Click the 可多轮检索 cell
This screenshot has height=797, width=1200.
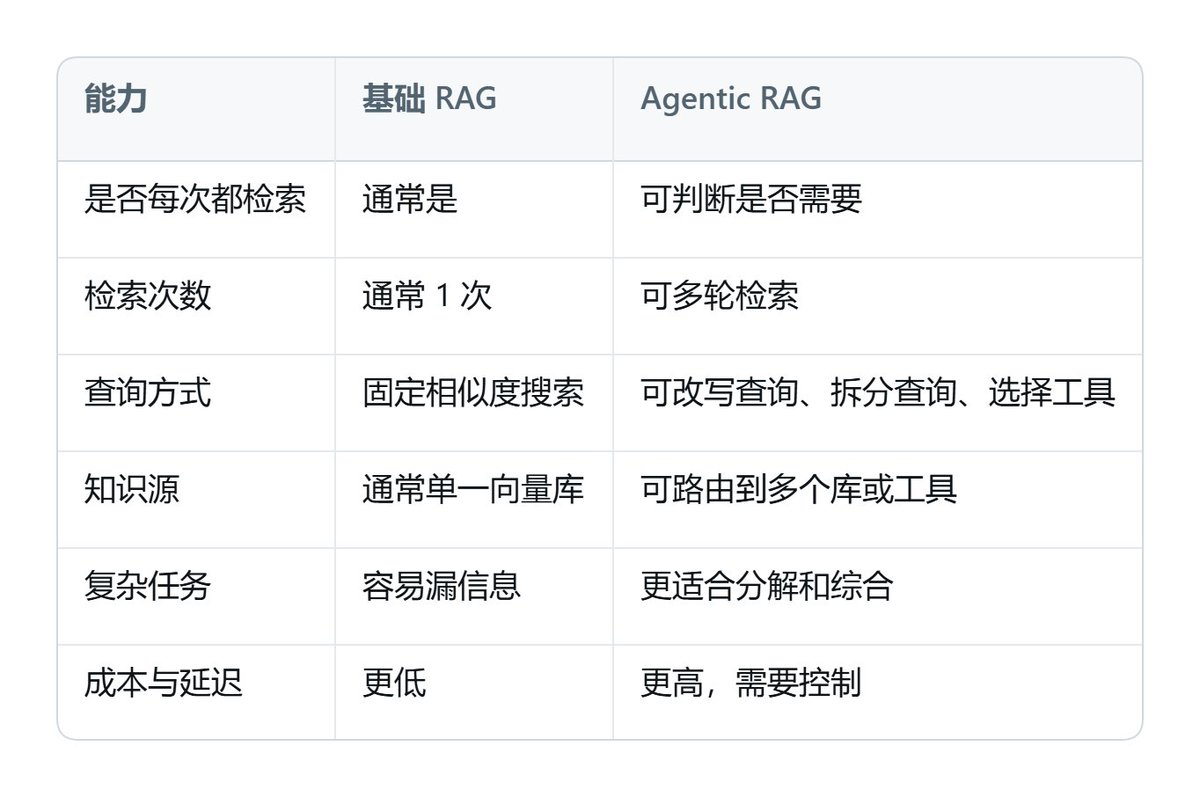(x=720, y=296)
